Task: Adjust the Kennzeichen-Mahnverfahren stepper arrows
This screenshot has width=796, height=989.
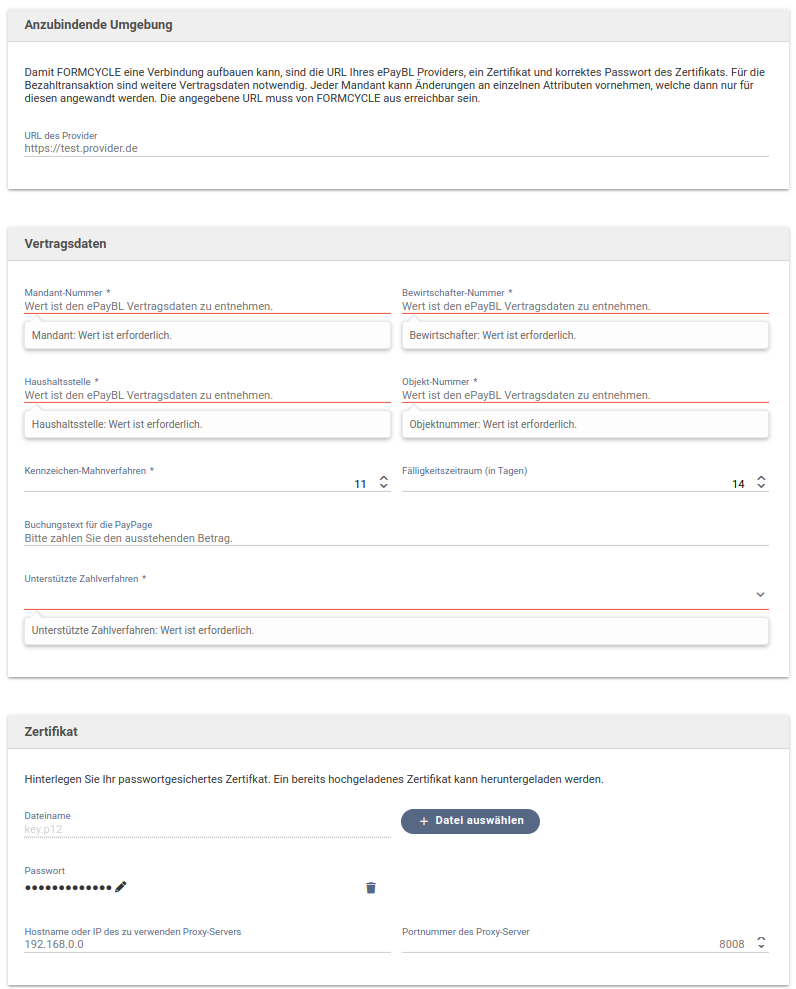Action: (383, 483)
